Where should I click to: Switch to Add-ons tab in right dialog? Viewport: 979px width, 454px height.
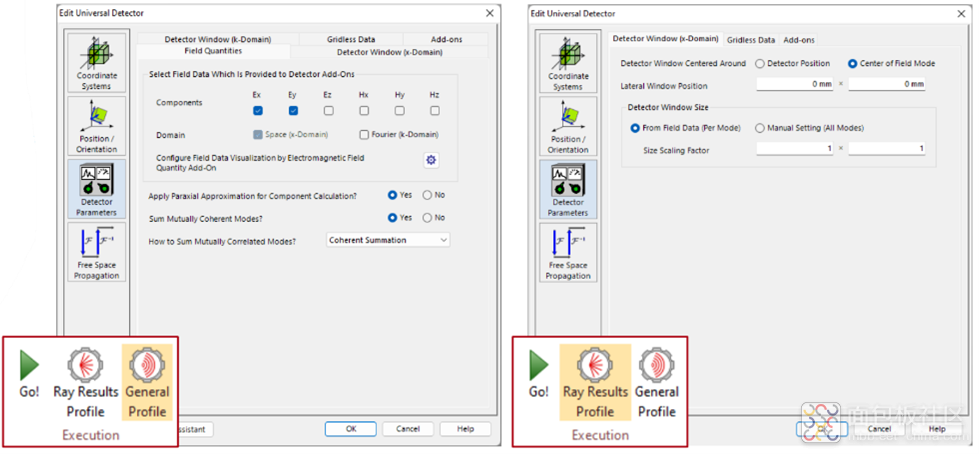pyautogui.click(x=799, y=40)
